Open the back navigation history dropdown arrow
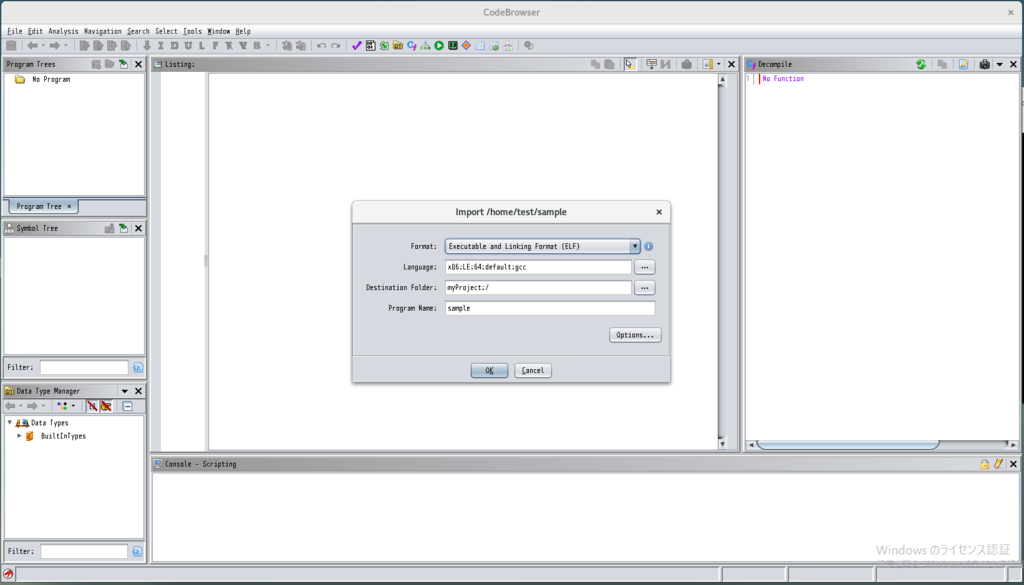The image size is (1024, 585). pyautogui.click(x=43, y=46)
